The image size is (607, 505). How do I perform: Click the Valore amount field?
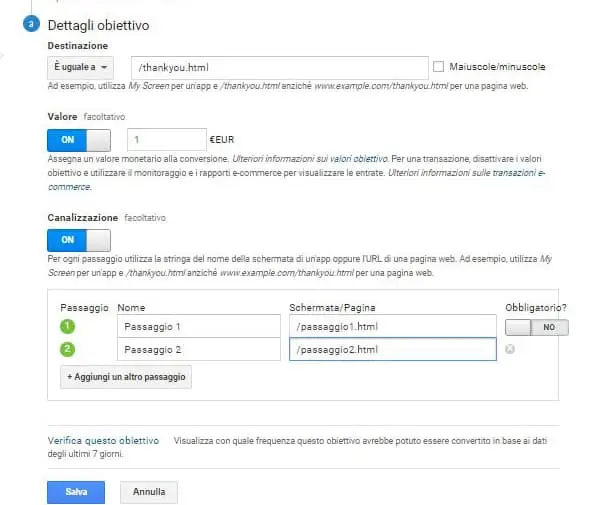[x=167, y=140]
